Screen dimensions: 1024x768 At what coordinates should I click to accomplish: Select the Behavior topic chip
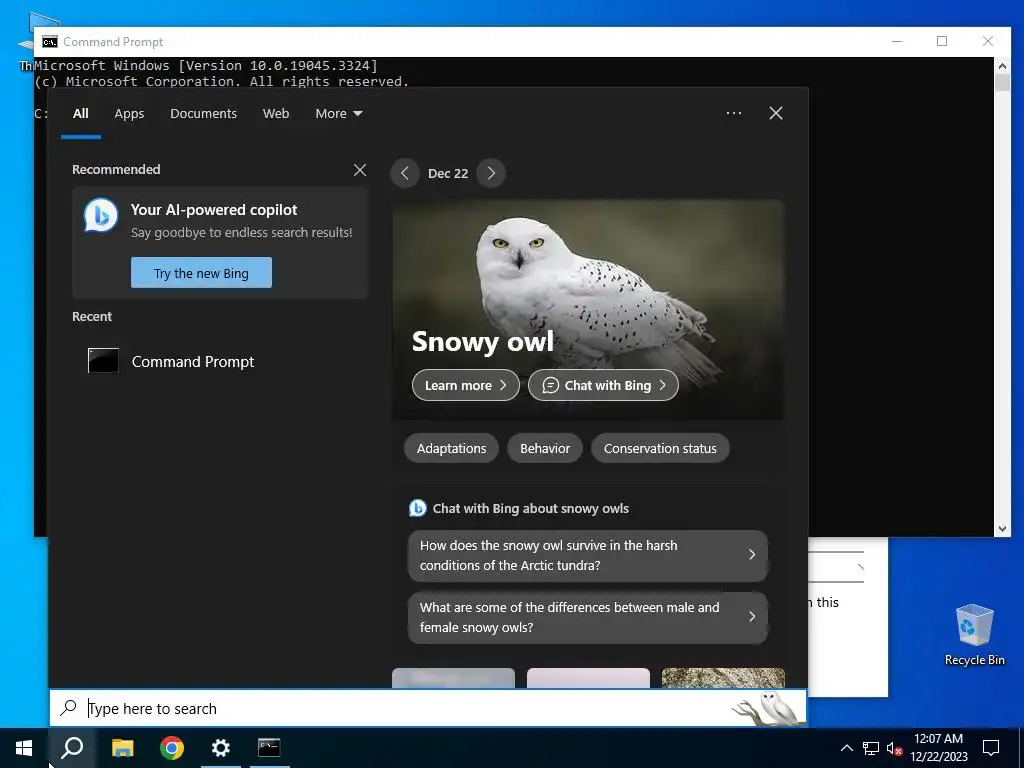[x=545, y=449]
